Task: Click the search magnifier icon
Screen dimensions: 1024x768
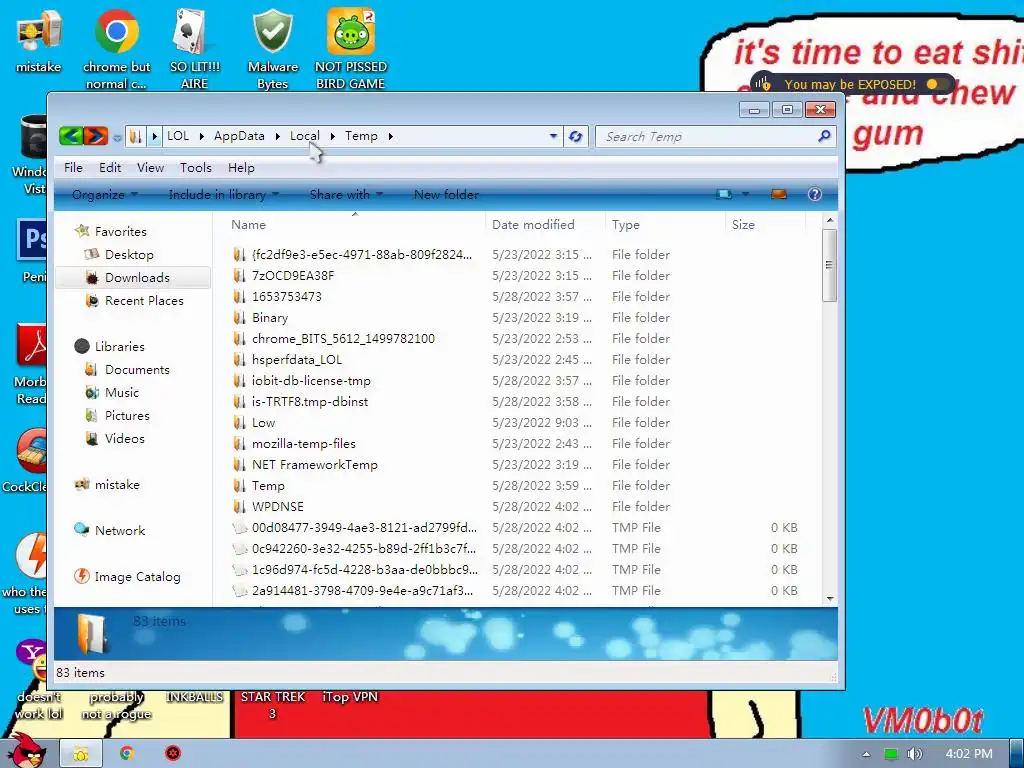Action: 824,136
